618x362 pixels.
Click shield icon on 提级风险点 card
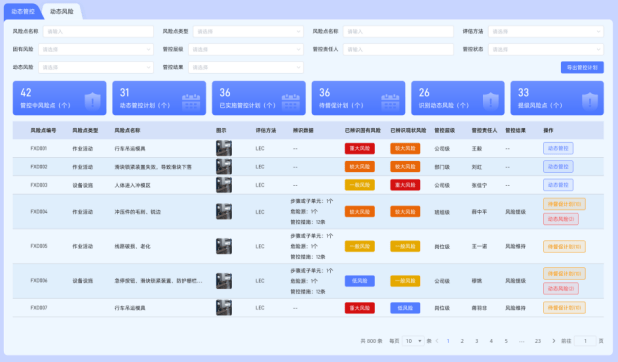tap(590, 101)
